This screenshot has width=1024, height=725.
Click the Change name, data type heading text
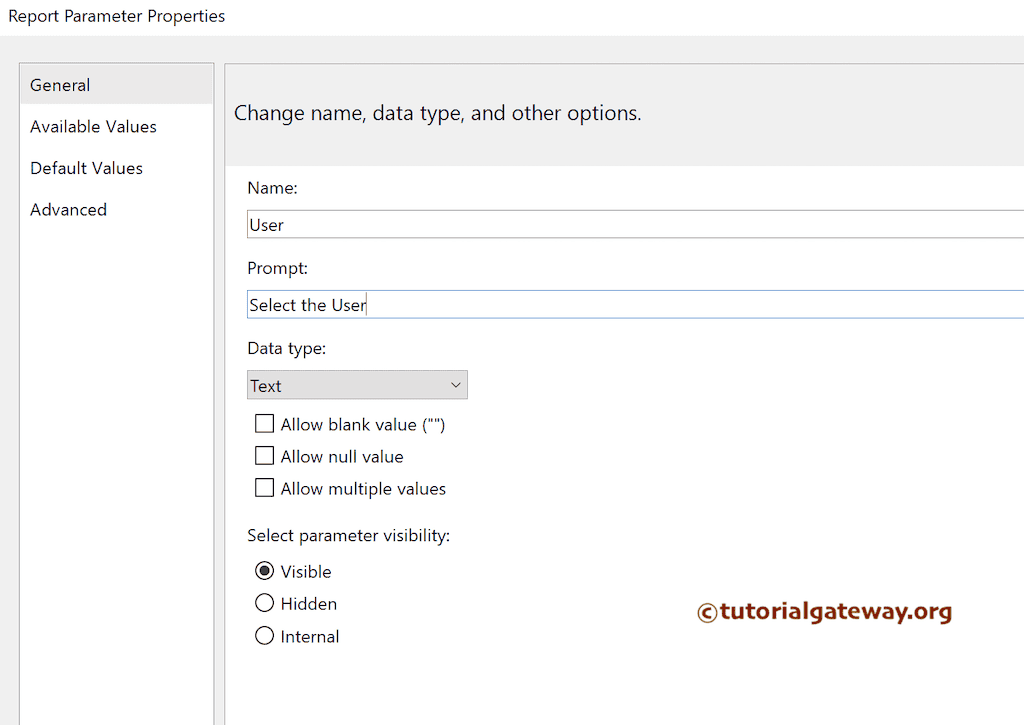pos(437,113)
